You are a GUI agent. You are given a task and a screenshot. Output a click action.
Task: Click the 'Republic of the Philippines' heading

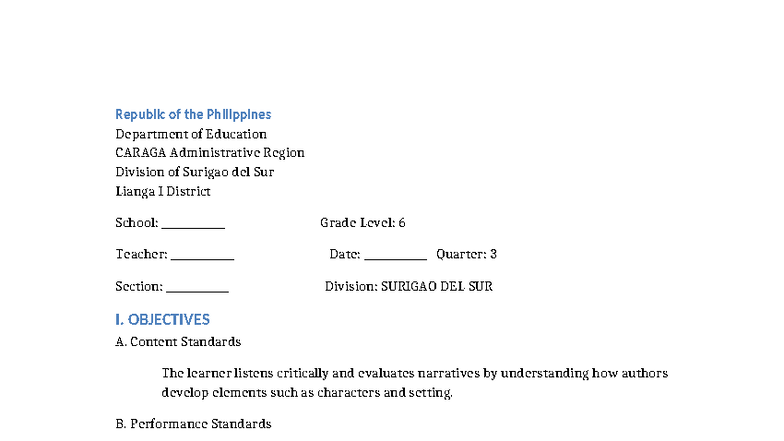[x=193, y=114]
